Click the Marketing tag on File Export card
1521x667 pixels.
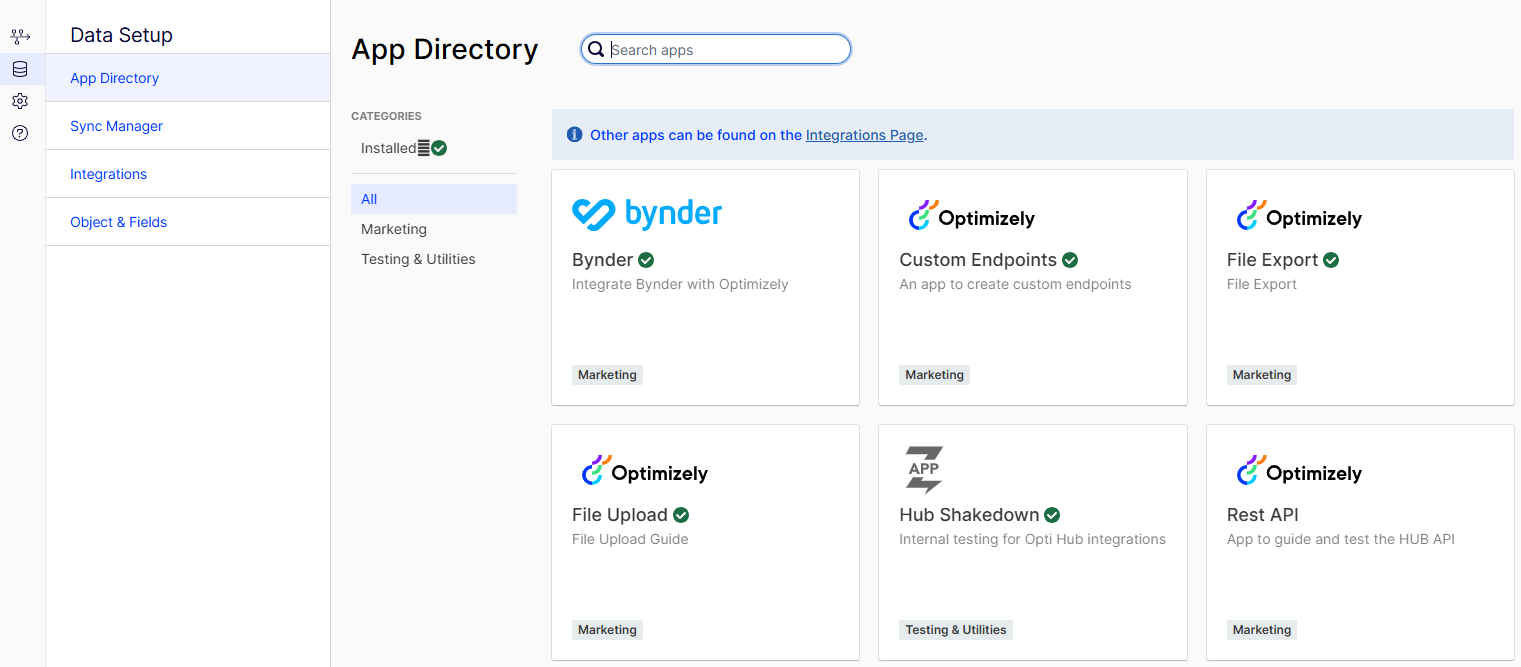1262,375
